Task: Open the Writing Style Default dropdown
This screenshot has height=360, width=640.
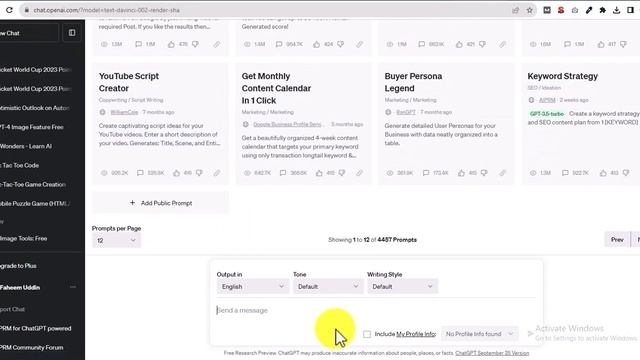Action: pyautogui.click(x=402, y=287)
